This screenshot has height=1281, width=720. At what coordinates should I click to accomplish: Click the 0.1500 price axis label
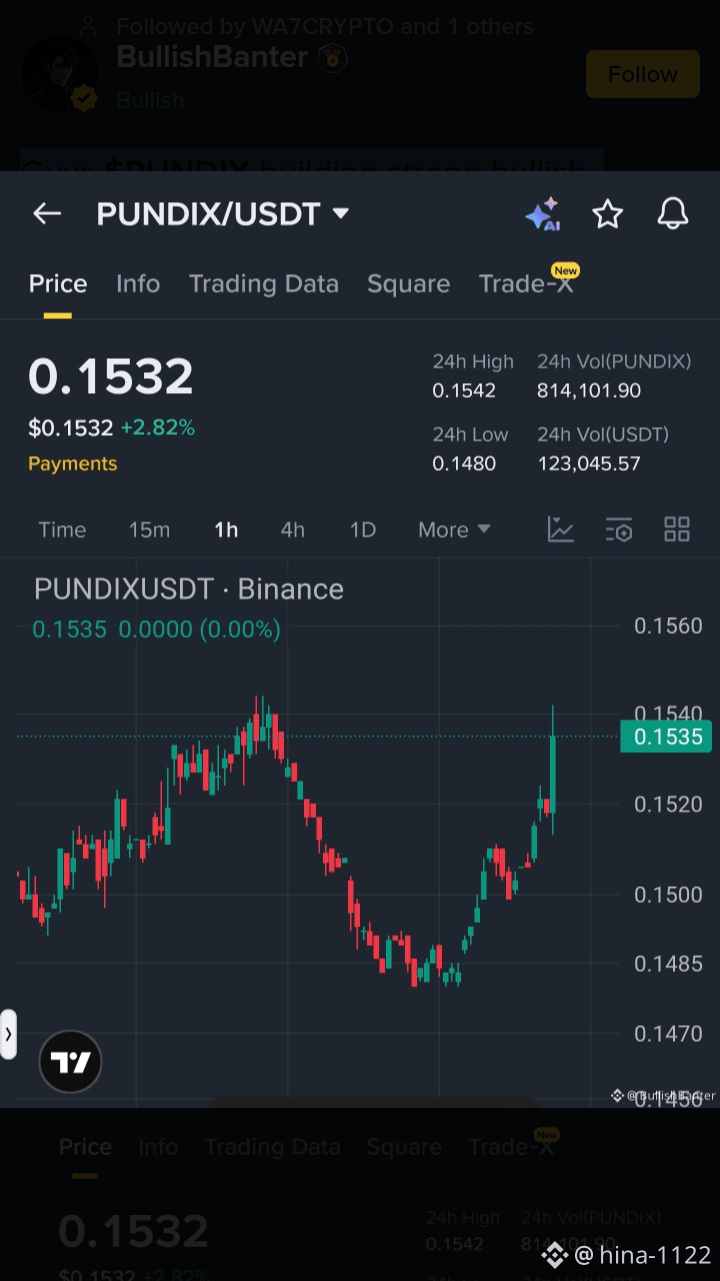(668, 894)
